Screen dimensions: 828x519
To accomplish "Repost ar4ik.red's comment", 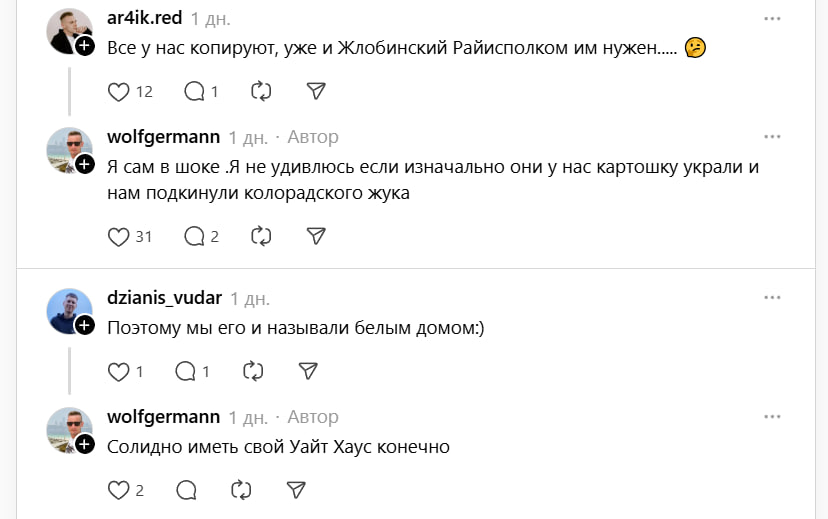I will pyautogui.click(x=262, y=91).
